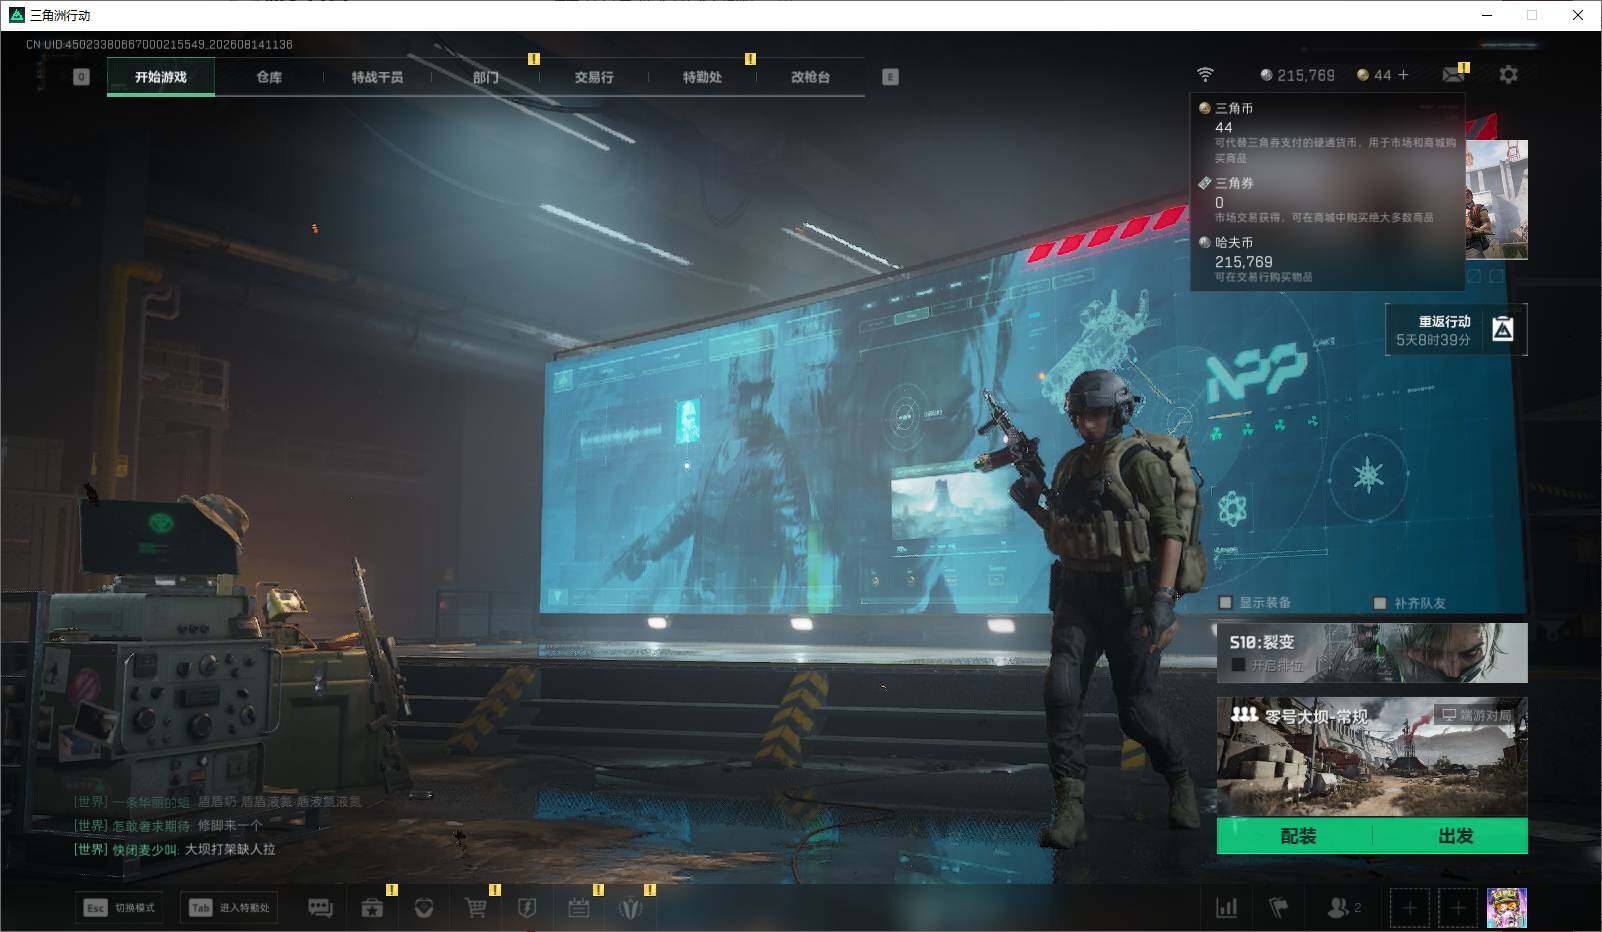Image resolution: width=1602 pixels, height=932 pixels.
Task: Open the friends list icon
Action: [1343, 908]
